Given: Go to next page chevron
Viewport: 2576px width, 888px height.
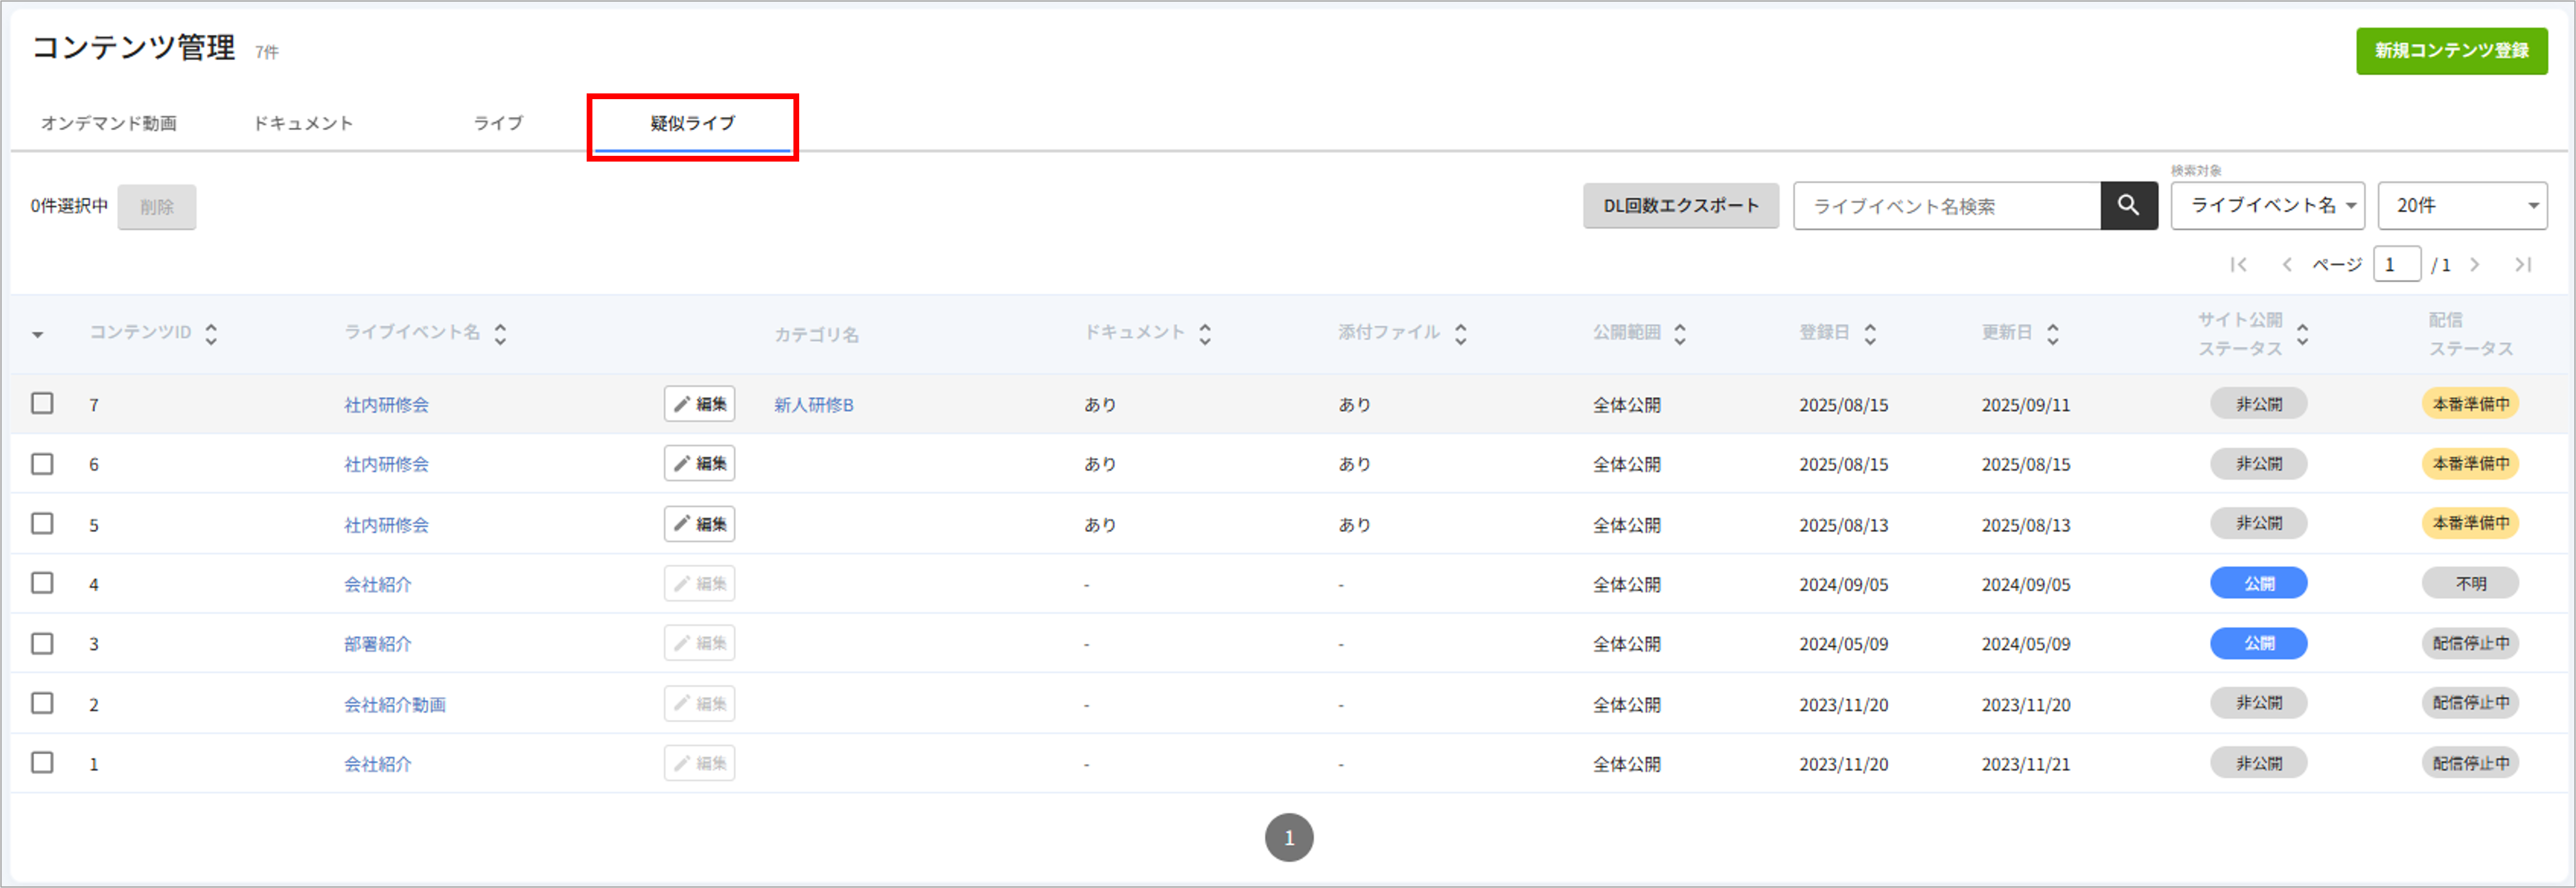Looking at the screenshot, I should coord(2475,265).
